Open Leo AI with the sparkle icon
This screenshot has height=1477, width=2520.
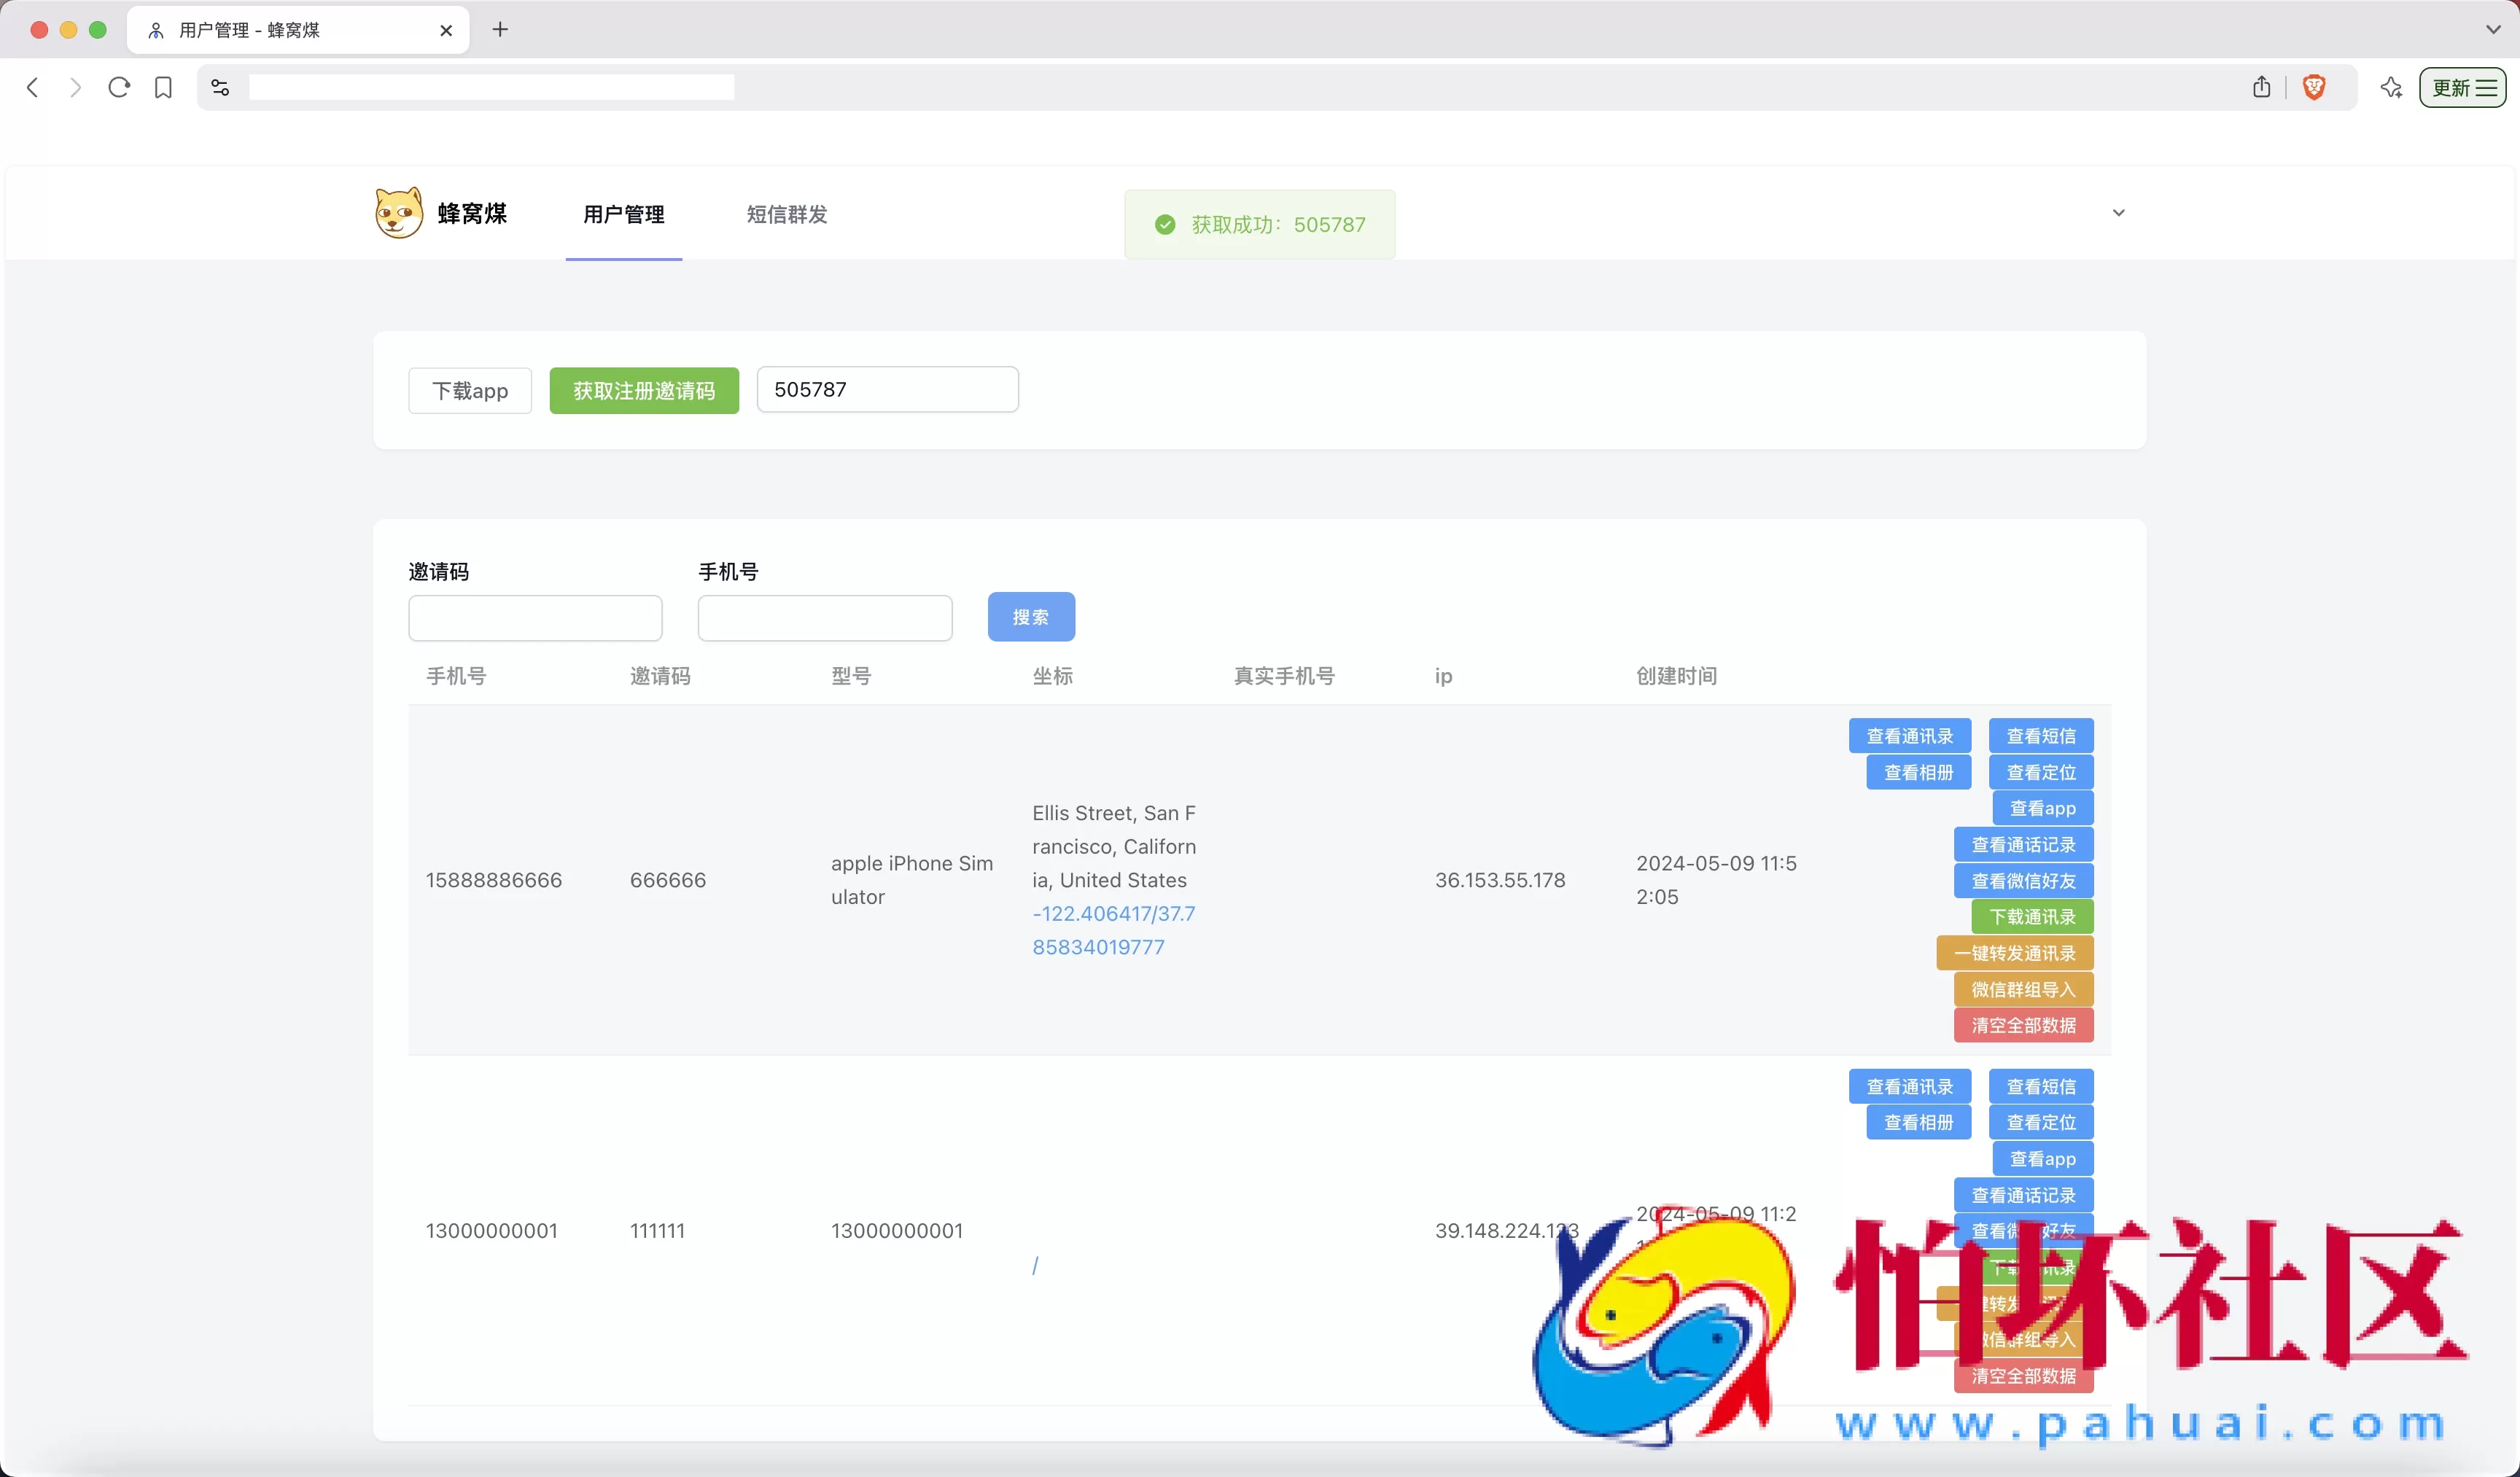[2392, 88]
